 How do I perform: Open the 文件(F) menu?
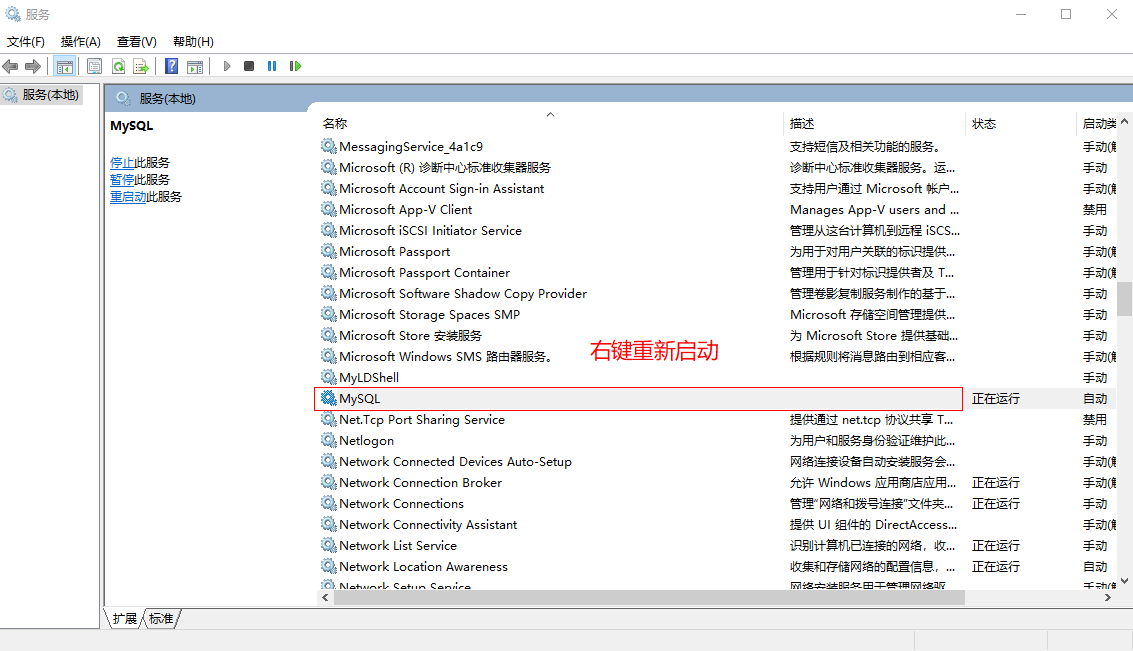point(26,42)
